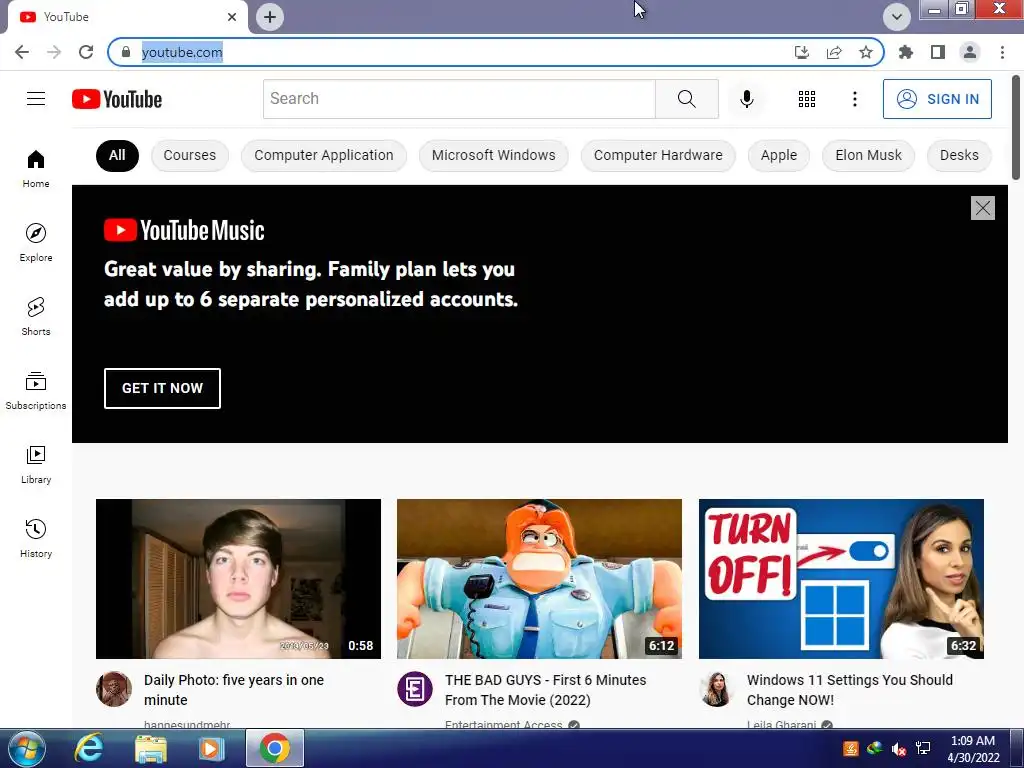This screenshot has width=1024, height=768.
Task: Close the YouTube tab
Action: pyautogui.click(x=232, y=17)
